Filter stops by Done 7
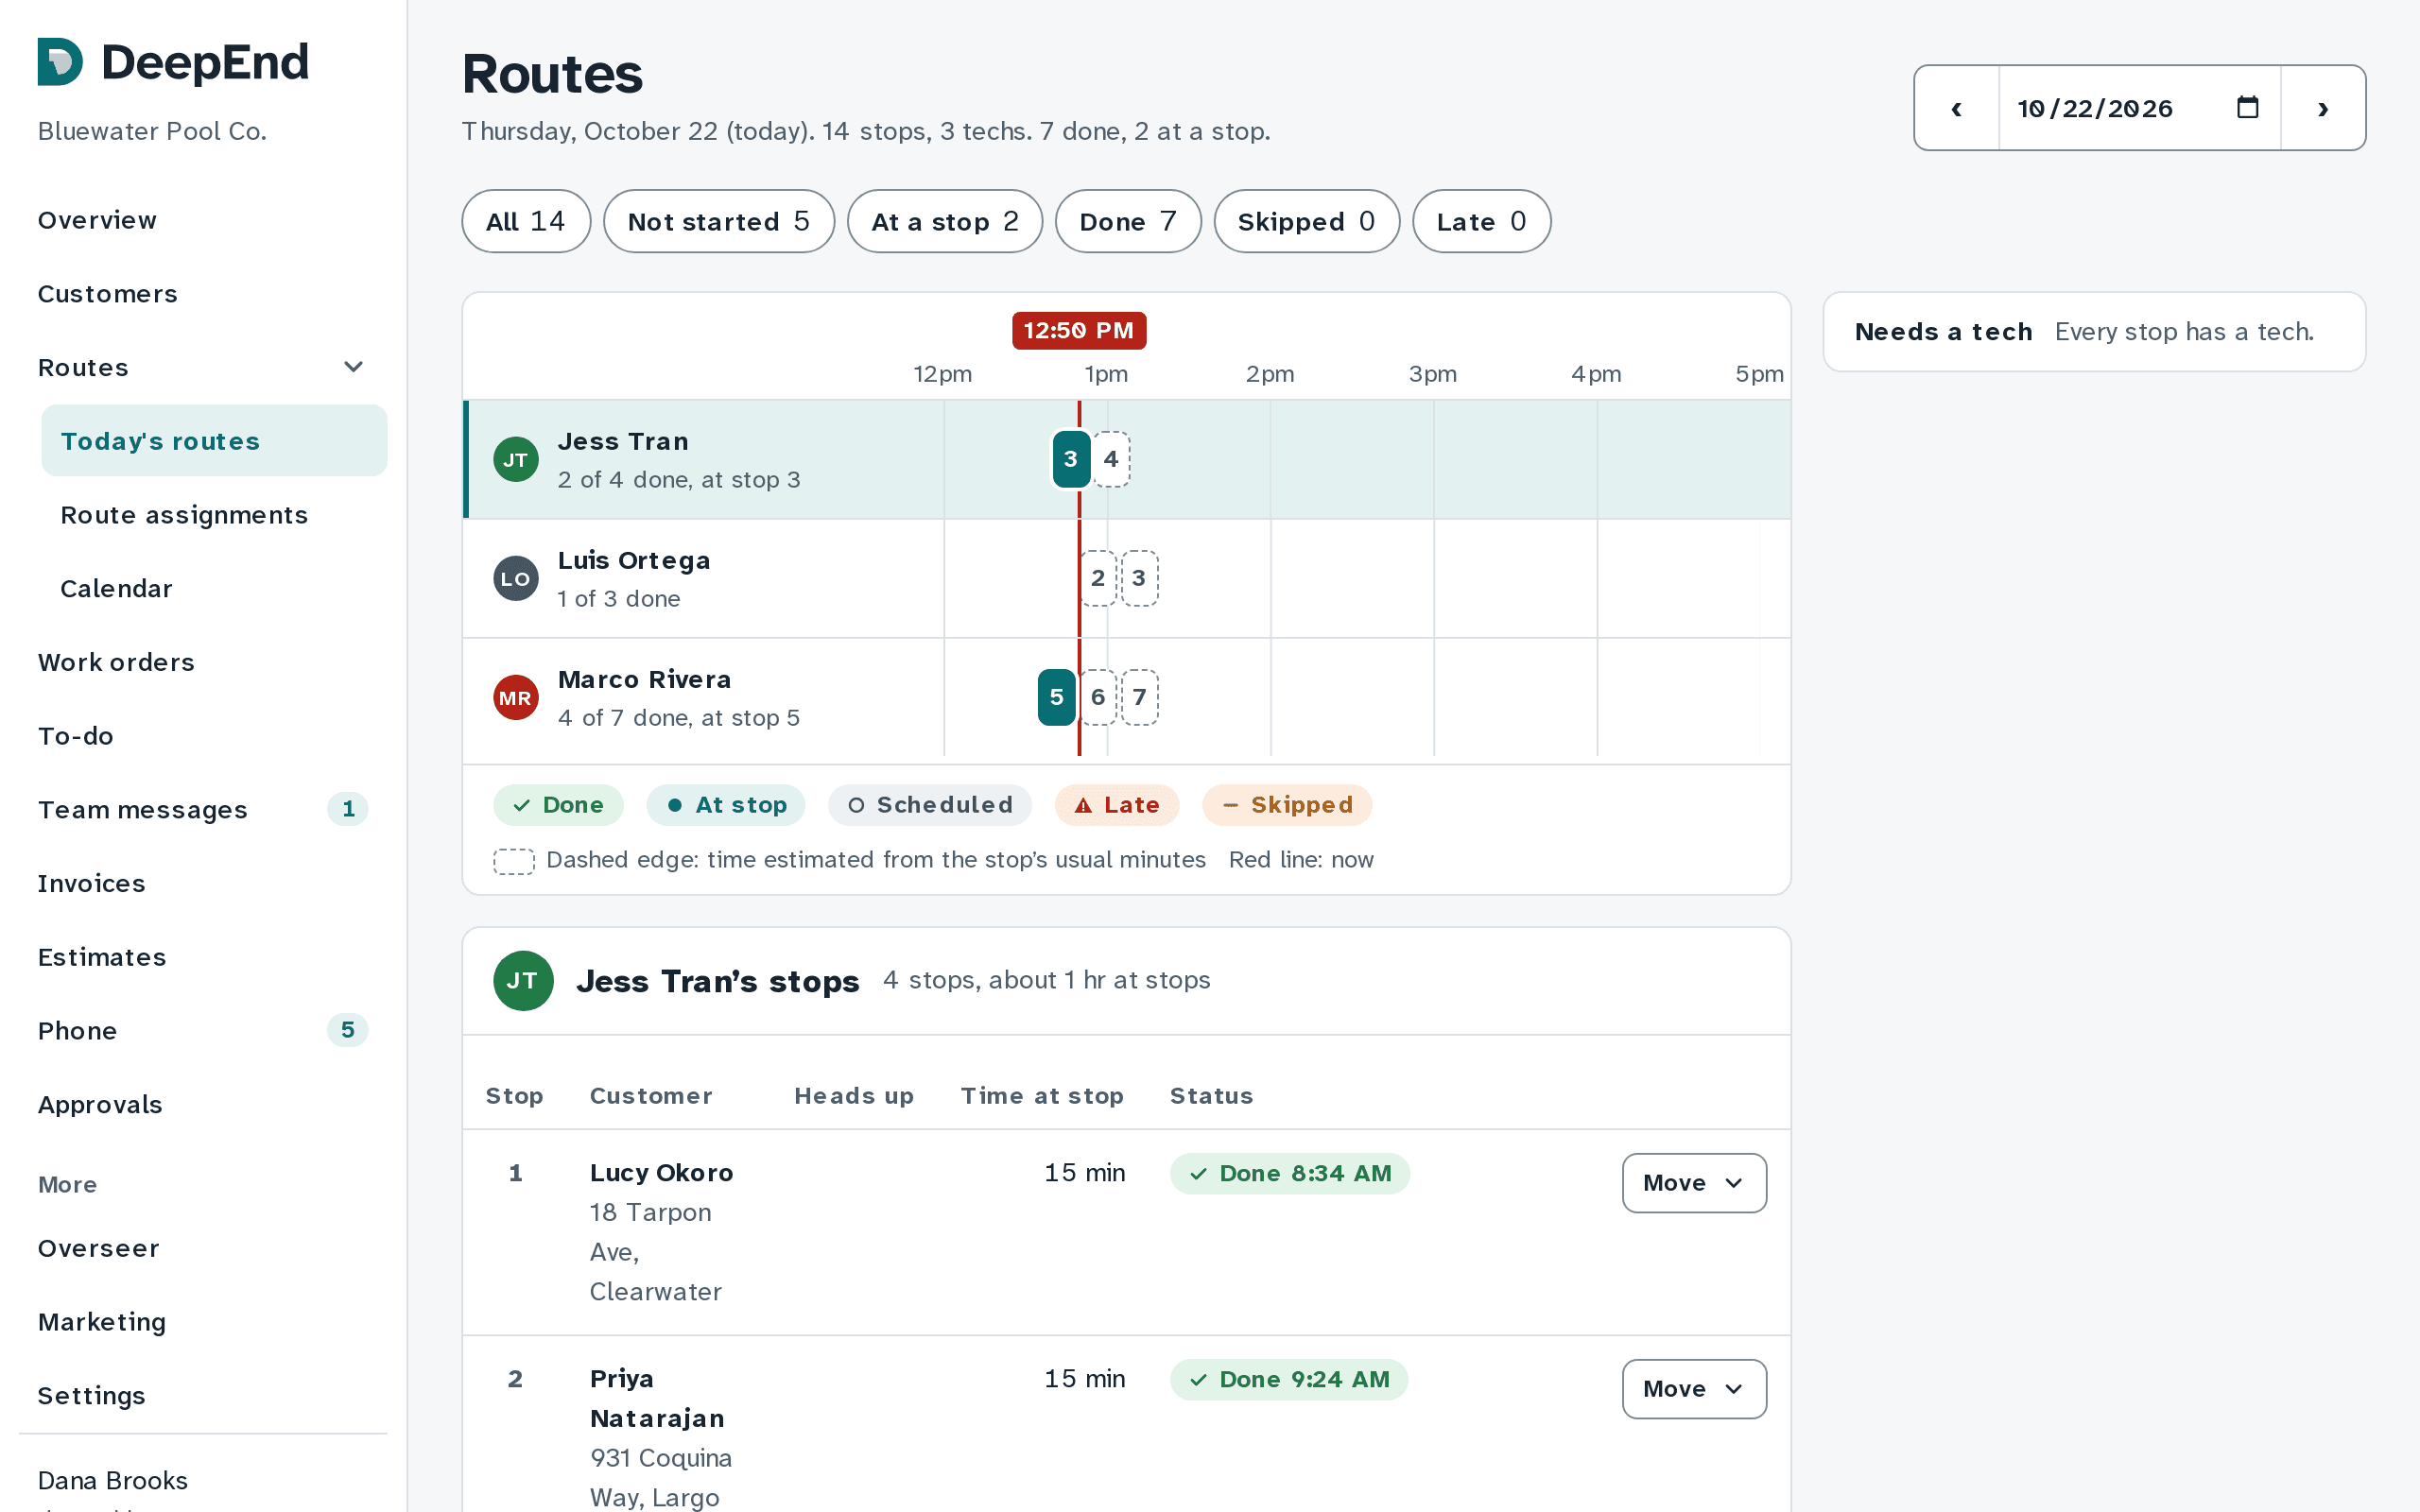The width and height of the screenshot is (2420, 1512). coord(1128,221)
